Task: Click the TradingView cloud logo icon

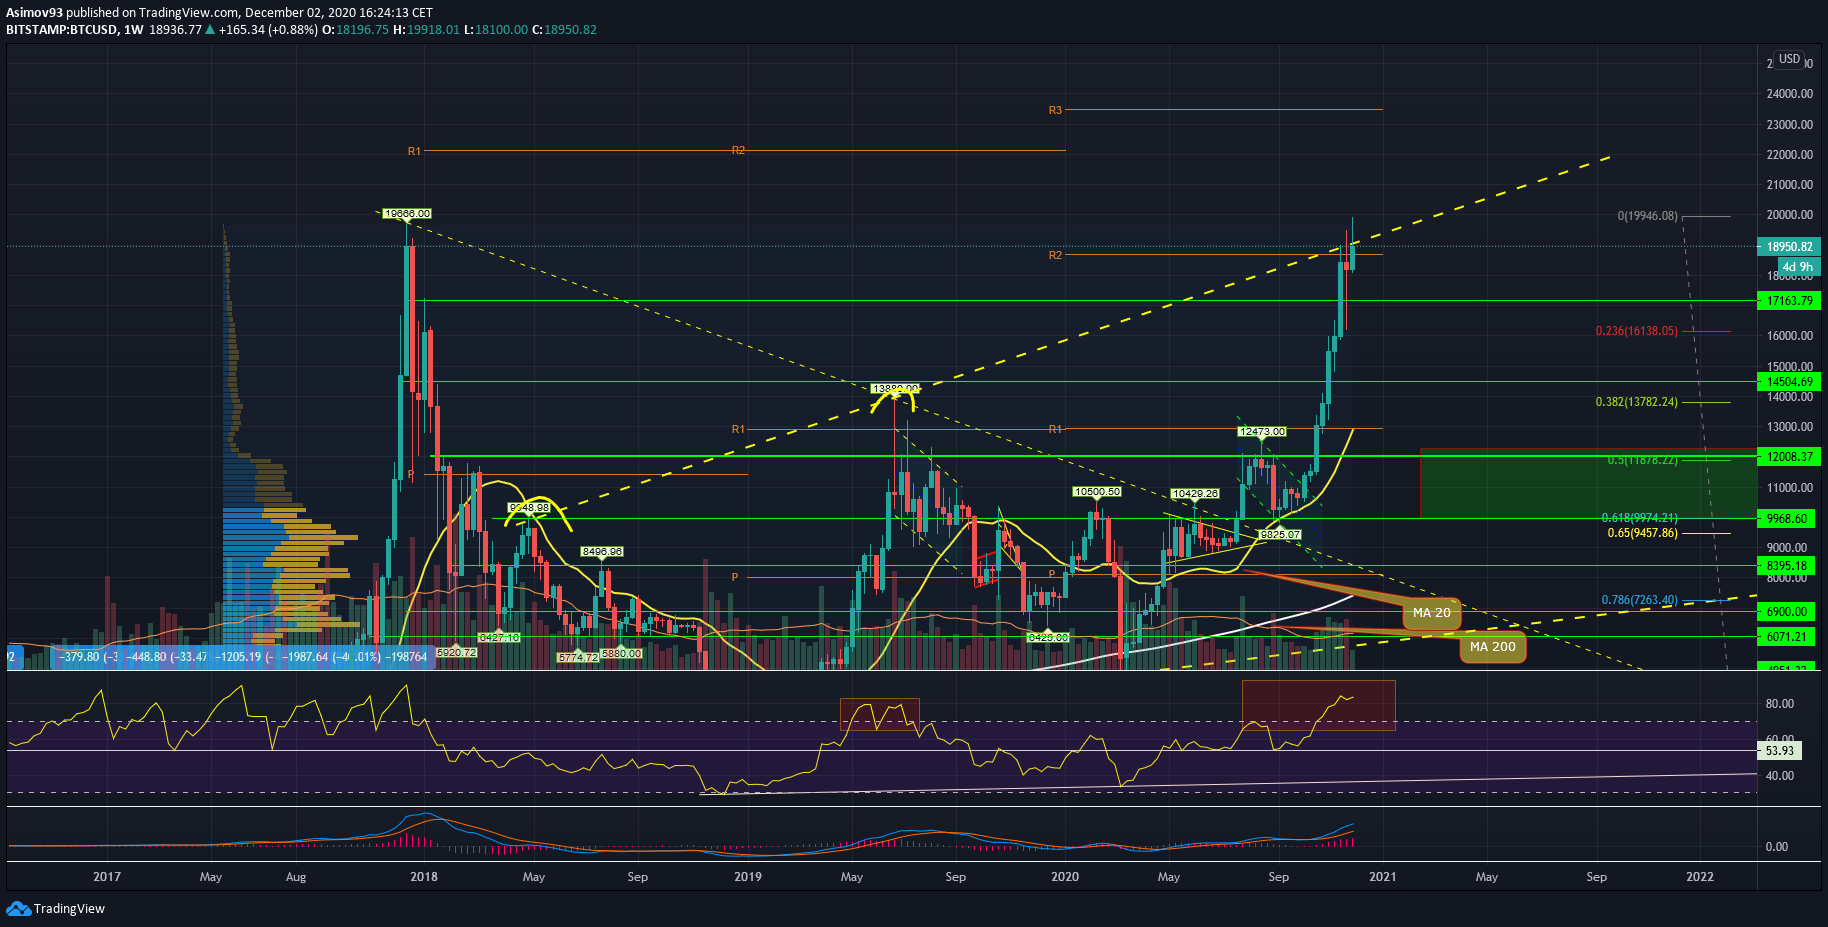Action: [18, 908]
